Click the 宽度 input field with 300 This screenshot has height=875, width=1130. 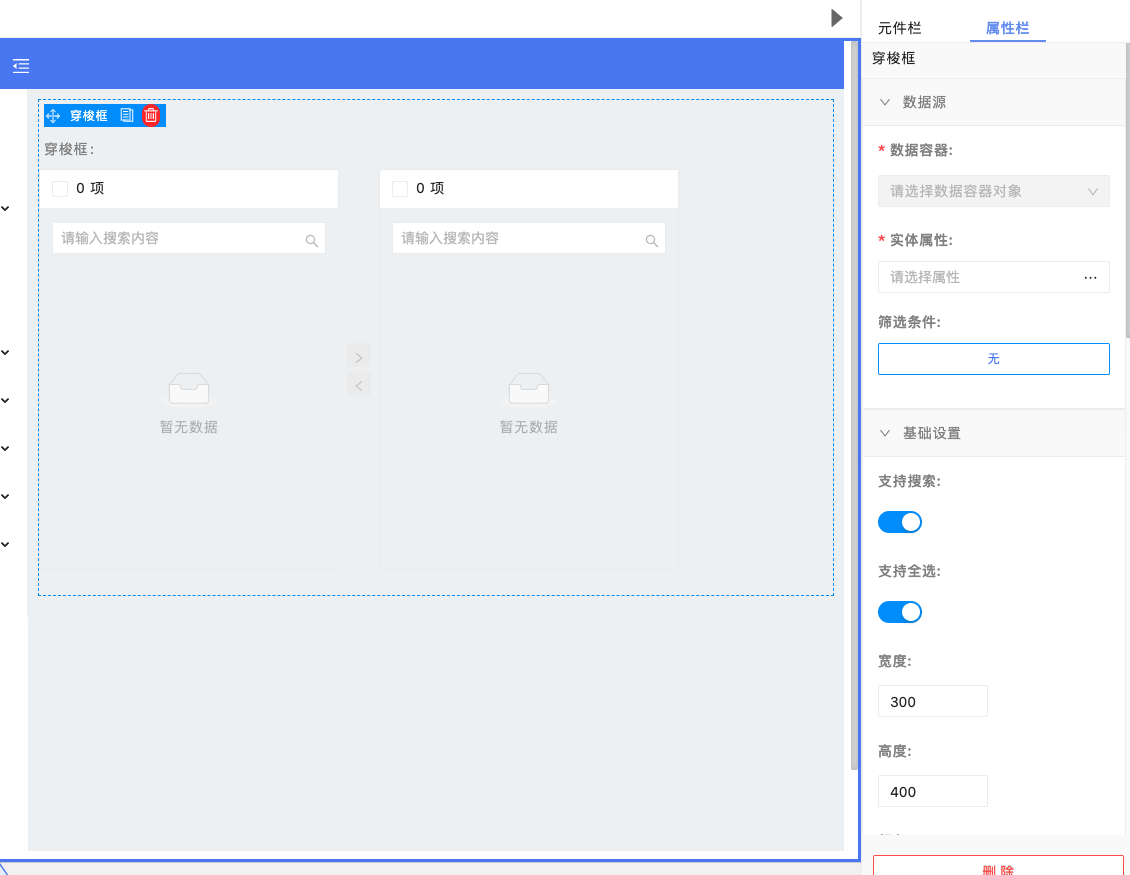click(x=933, y=701)
